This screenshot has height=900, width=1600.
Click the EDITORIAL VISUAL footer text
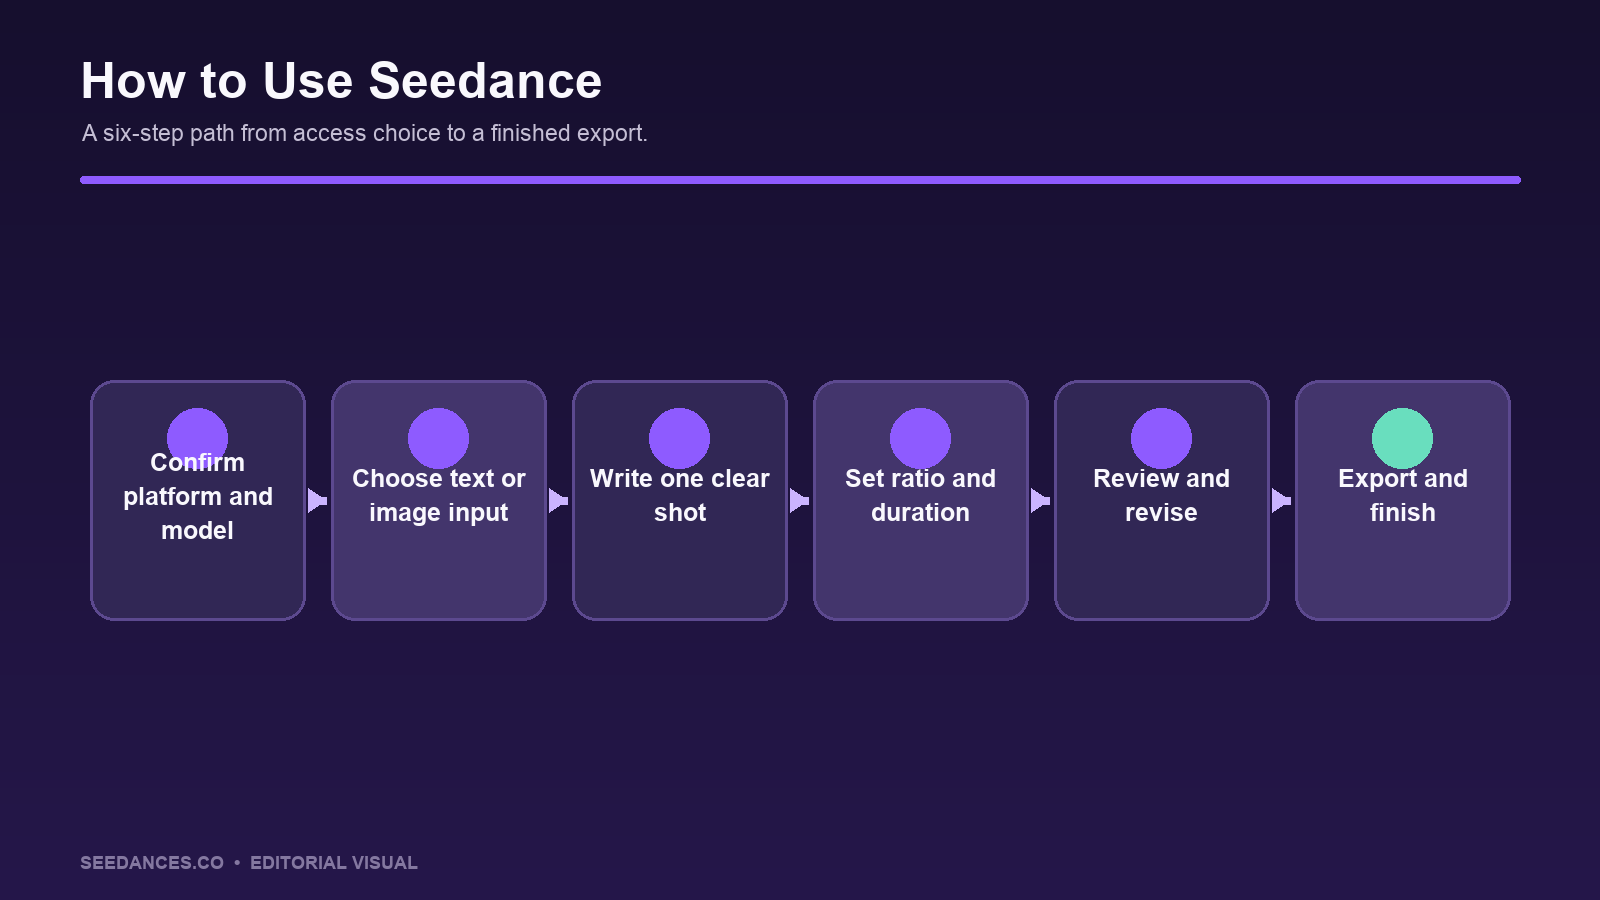pyautogui.click(x=334, y=863)
